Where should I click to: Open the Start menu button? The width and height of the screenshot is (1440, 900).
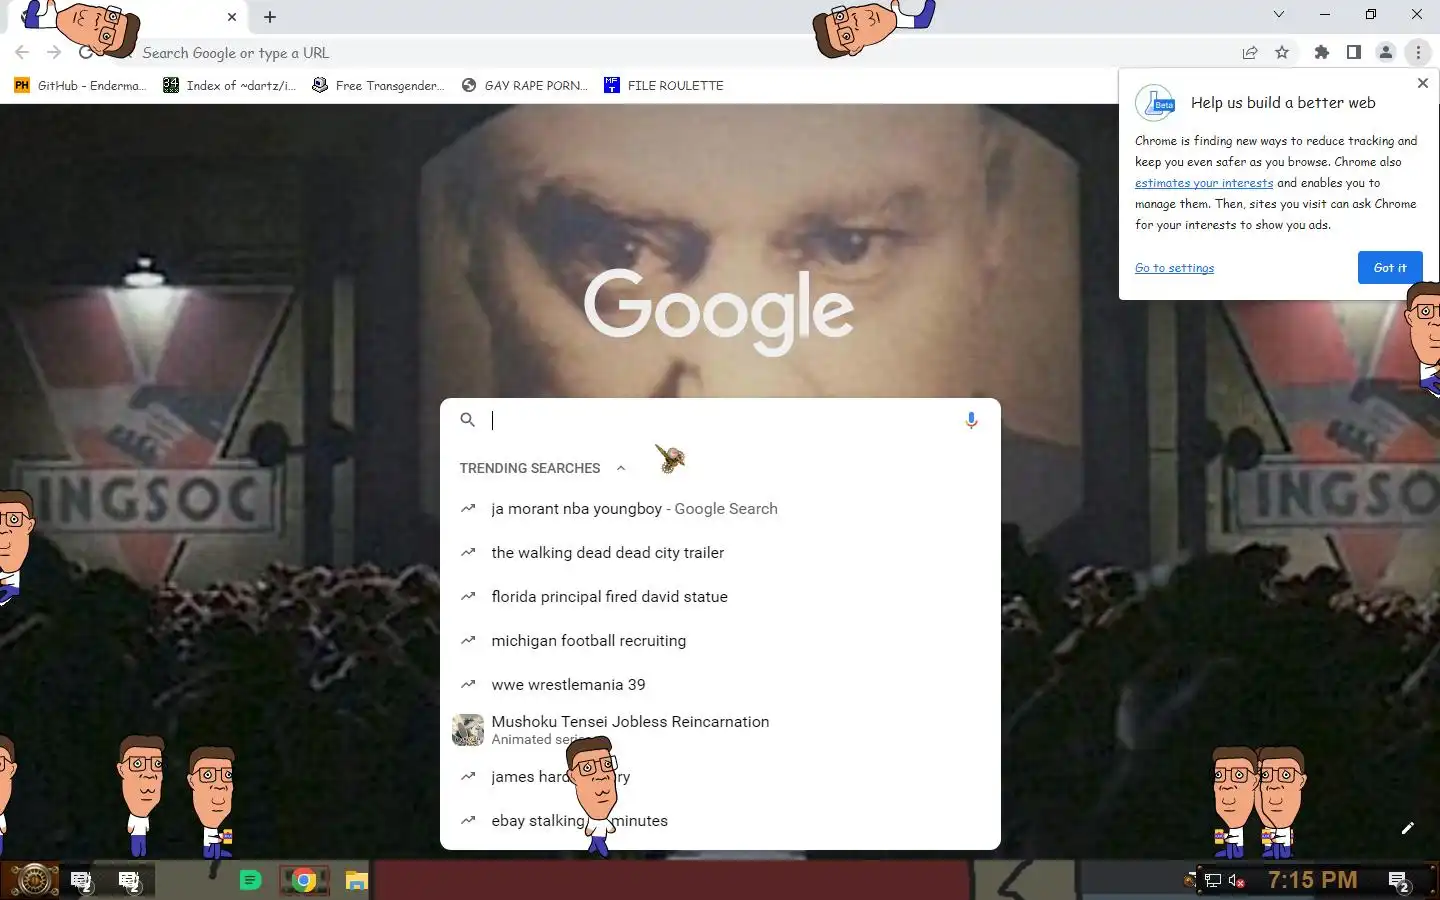click(x=33, y=880)
